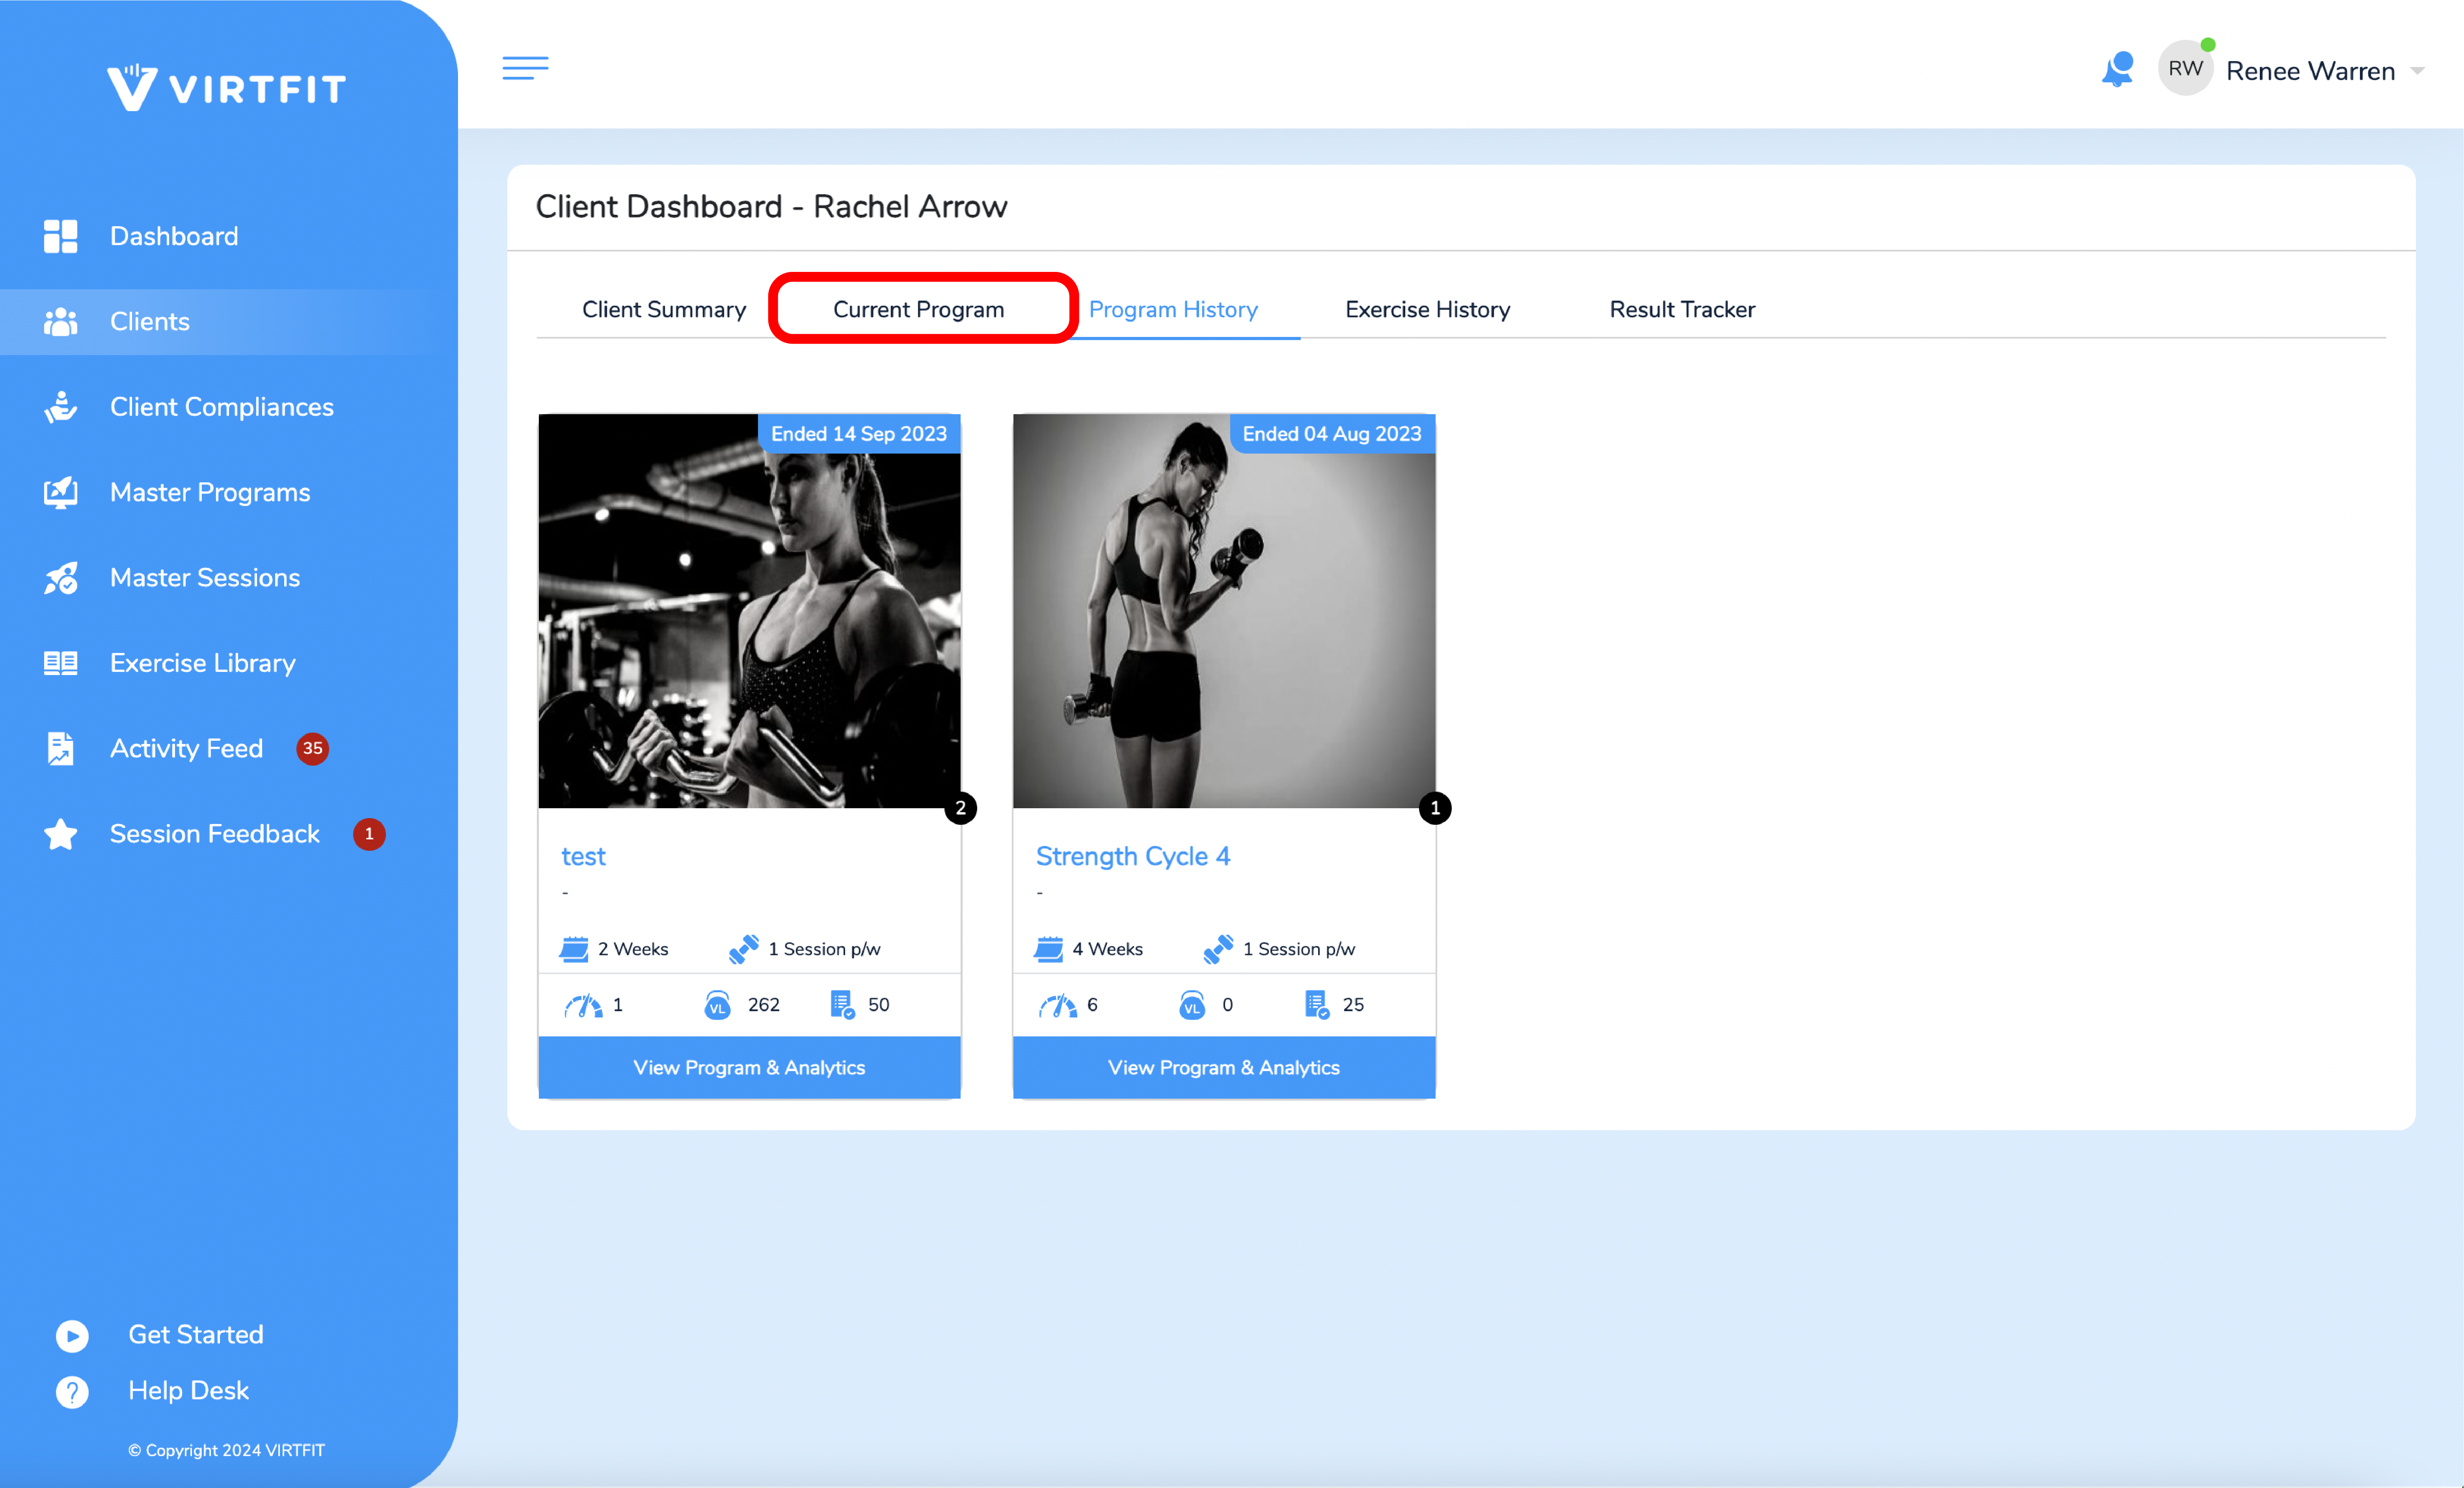Viewport: 2464px width, 1488px height.
Task: Click the VIRTFIT logo
Action: pos(227,88)
